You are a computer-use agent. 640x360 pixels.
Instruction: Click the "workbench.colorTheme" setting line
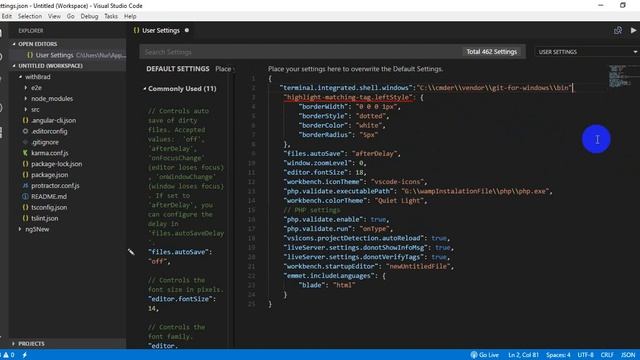tap(355, 200)
